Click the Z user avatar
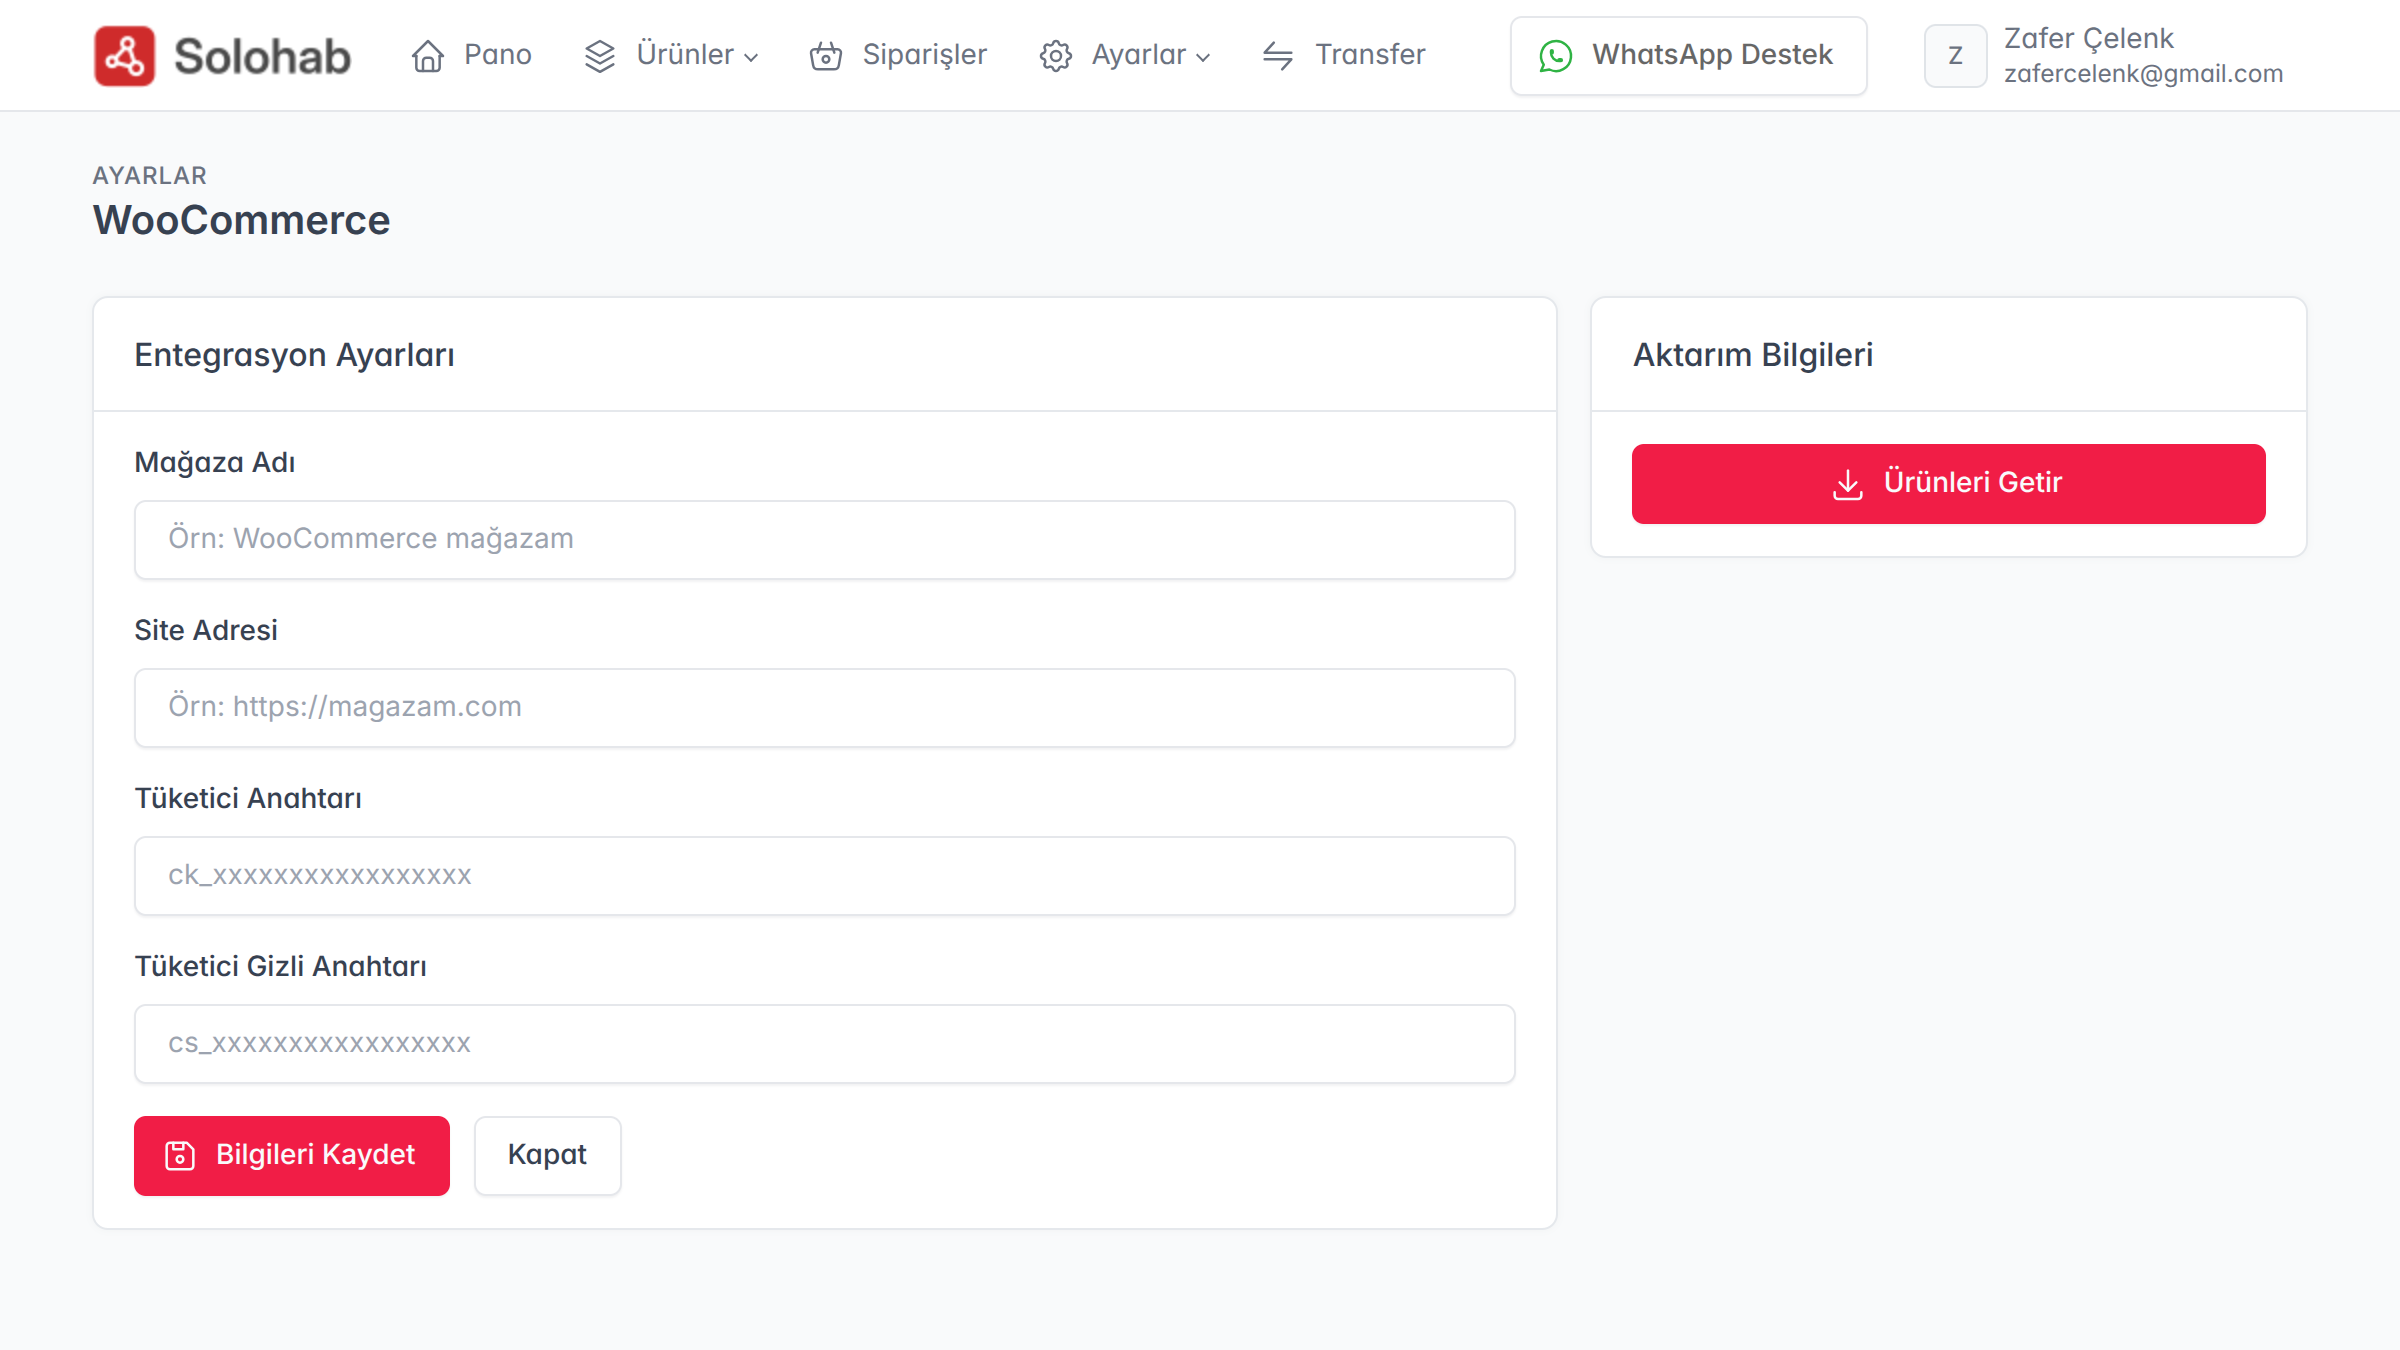Image resolution: width=2400 pixels, height=1350 pixels. [1956, 56]
